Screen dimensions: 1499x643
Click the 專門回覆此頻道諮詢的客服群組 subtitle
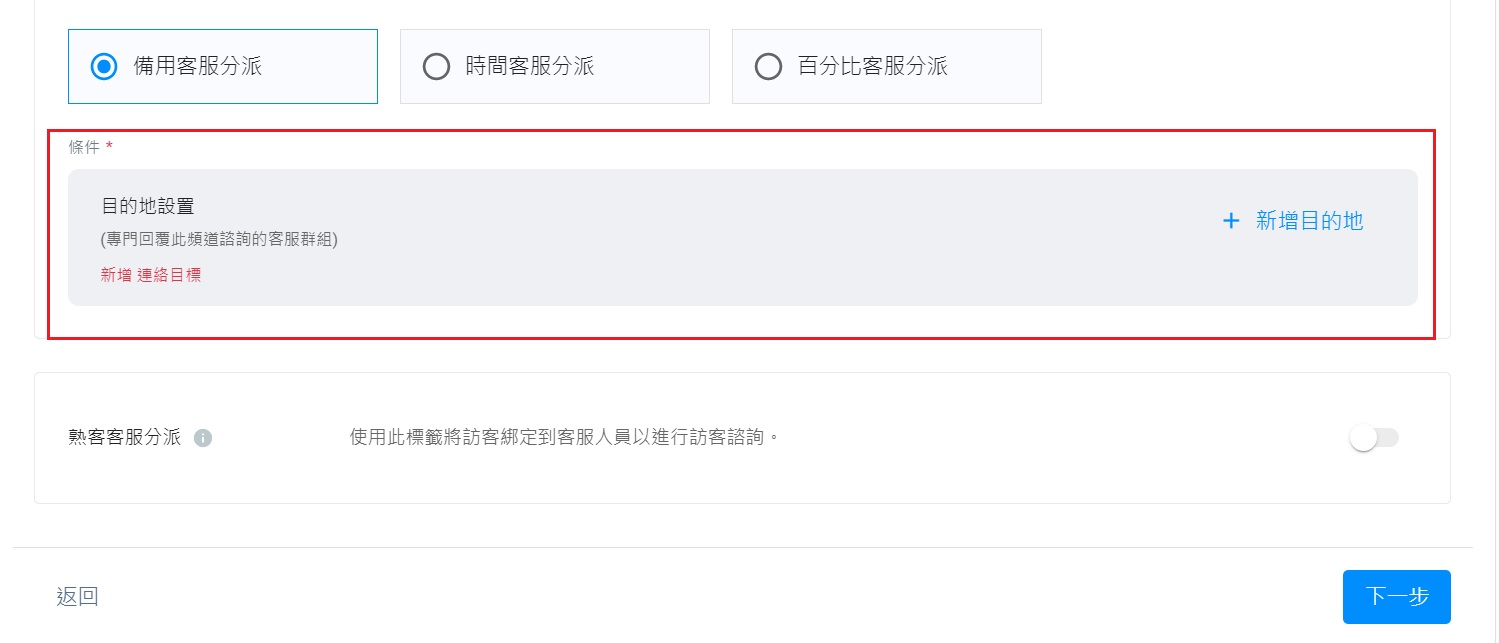click(x=219, y=240)
